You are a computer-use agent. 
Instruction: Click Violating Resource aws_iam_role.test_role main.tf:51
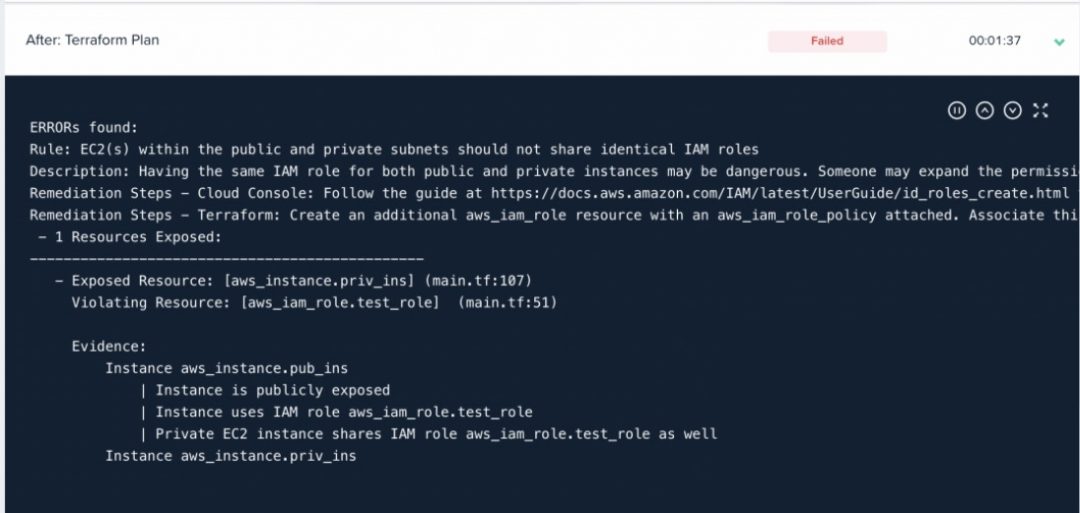(x=314, y=302)
